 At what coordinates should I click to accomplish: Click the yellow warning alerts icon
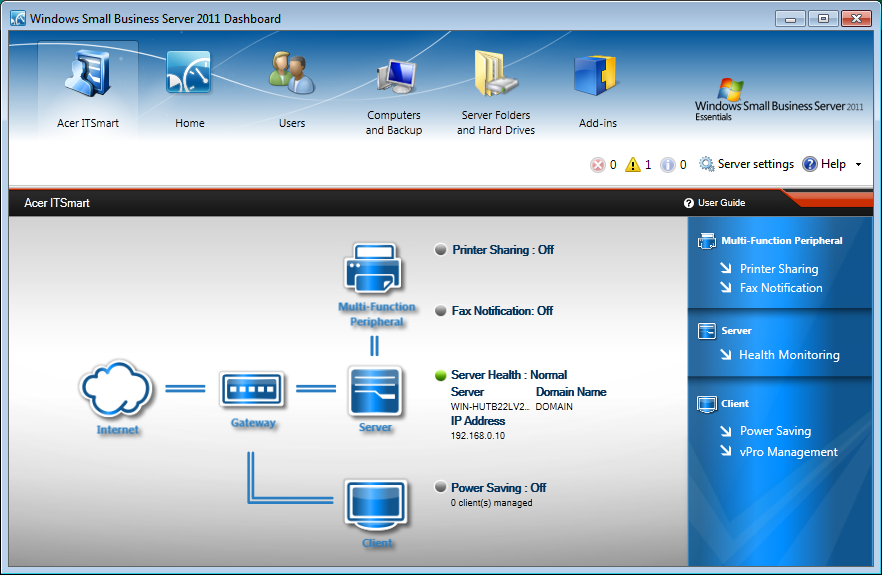[x=633, y=164]
